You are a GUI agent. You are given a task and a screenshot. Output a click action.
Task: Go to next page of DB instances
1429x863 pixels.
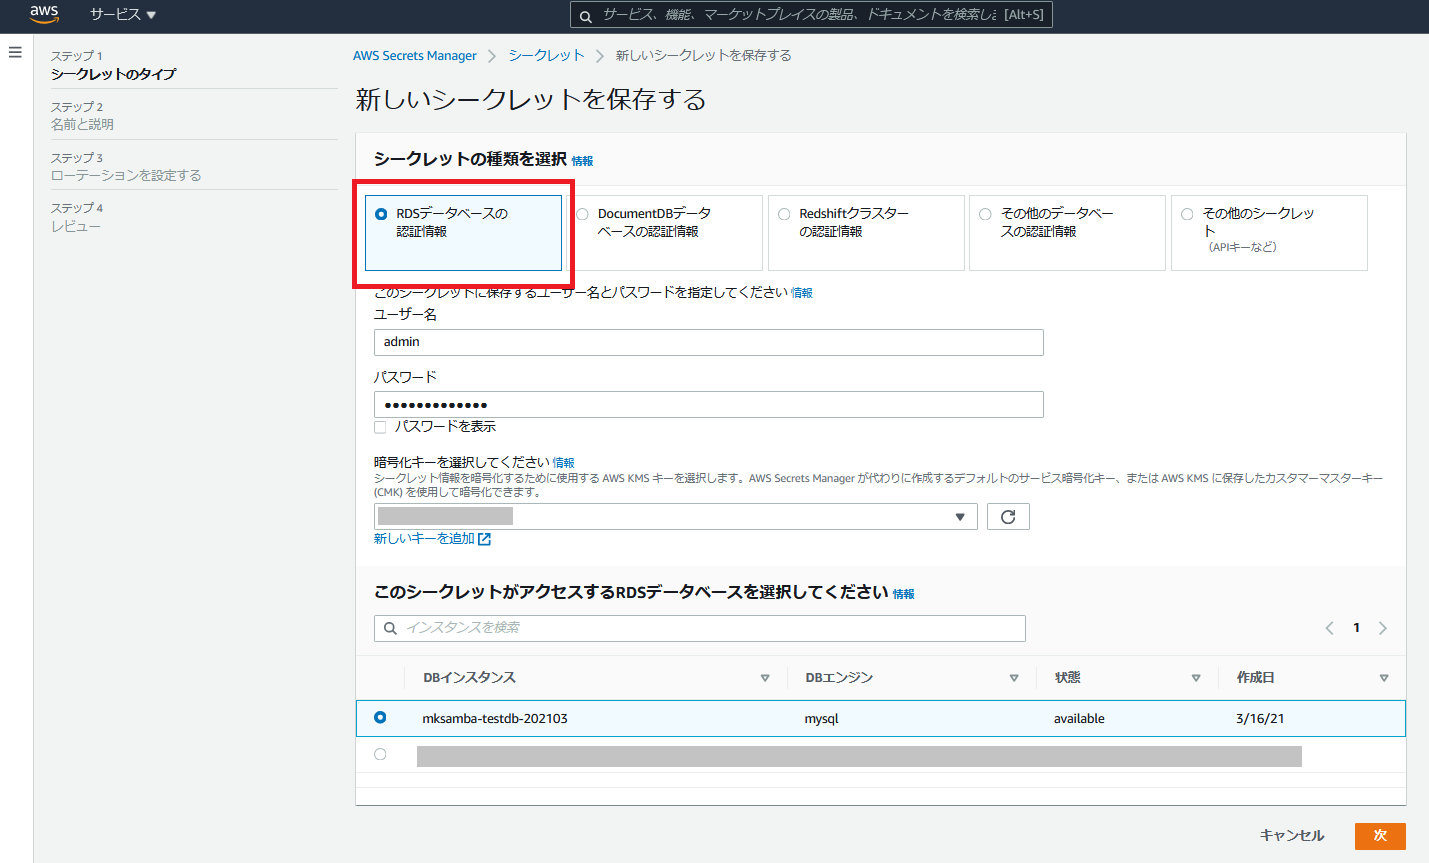click(1383, 628)
